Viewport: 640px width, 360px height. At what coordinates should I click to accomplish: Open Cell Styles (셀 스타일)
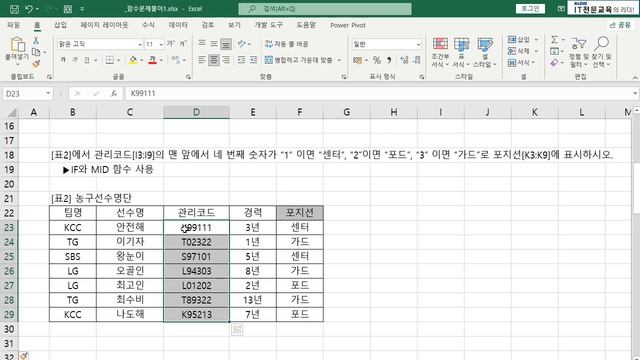tap(485, 52)
